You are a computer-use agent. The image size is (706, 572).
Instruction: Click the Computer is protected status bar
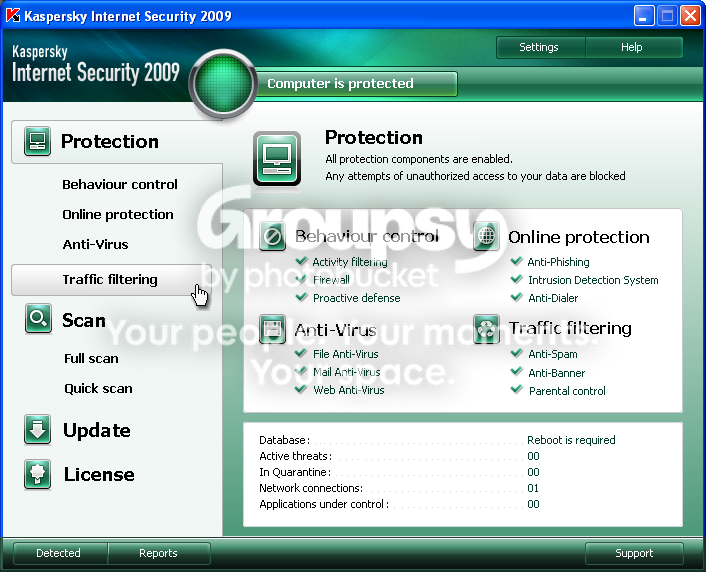tap(357, 84)
